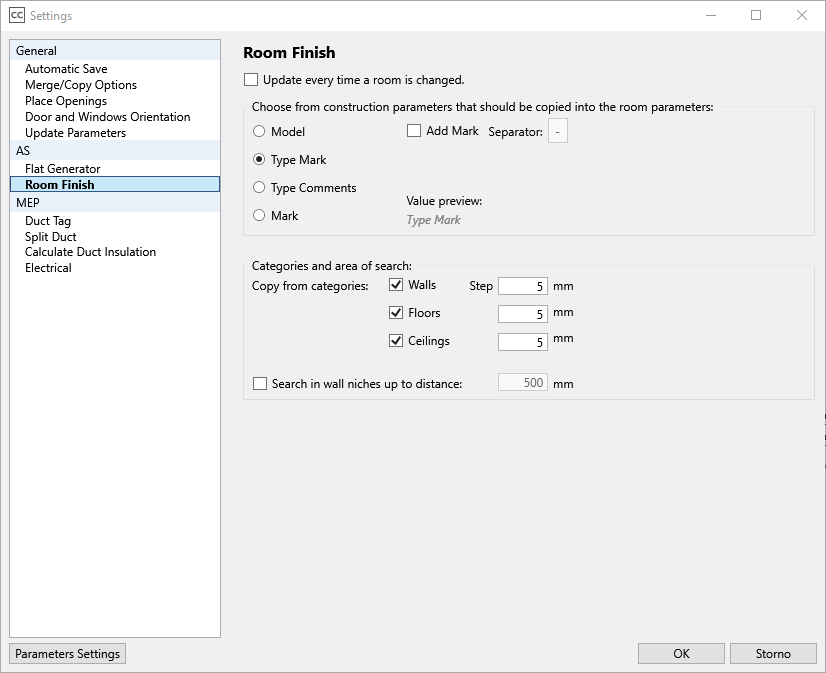Uncheck the Walls category checkbox
Screen dimensions: 826x673
coord(396,284)
